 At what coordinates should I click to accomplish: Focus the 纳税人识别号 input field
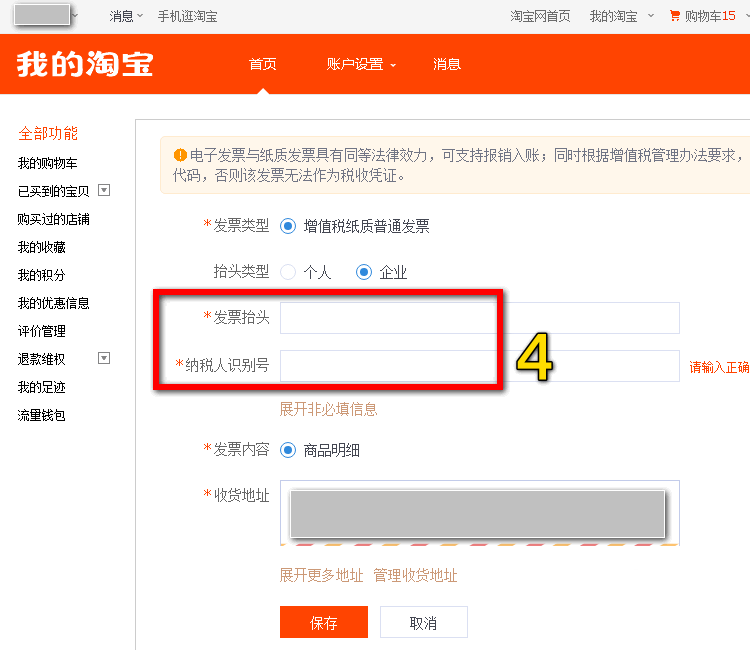479,366
